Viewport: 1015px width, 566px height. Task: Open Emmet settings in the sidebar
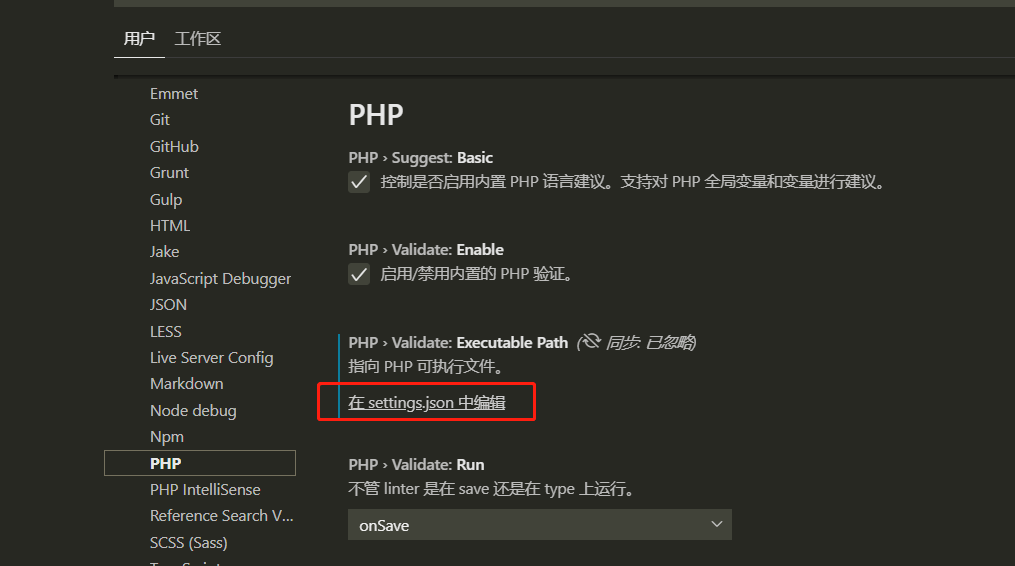coord(174,94)
